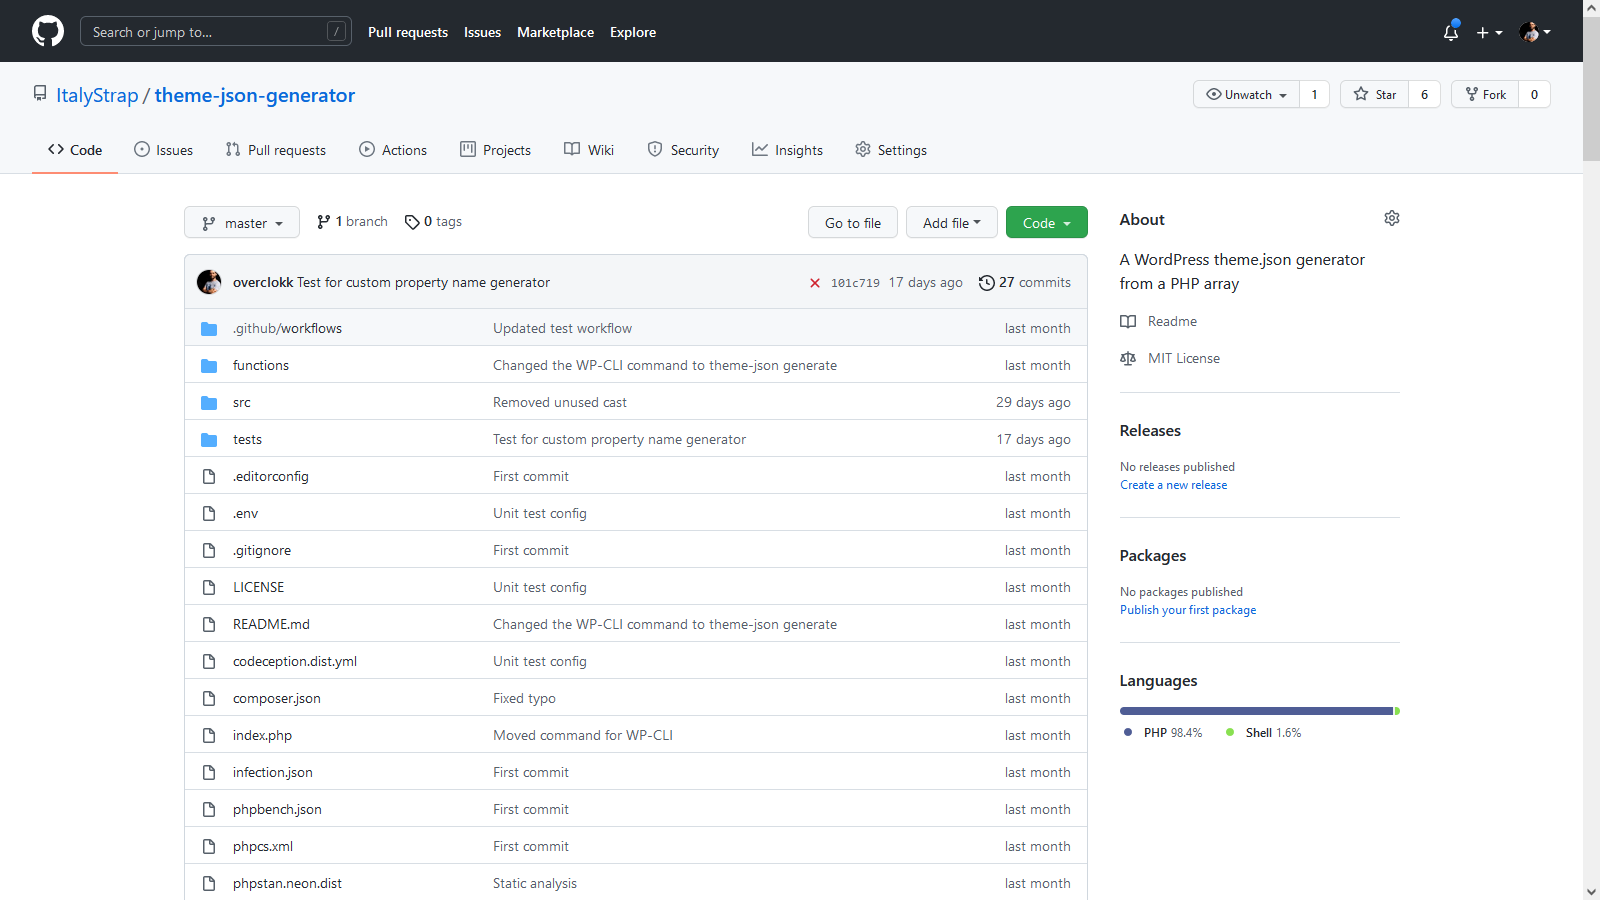Image resolution: width=1600 pixels, height=900 pixels.
Task: Open the codeception.dist.yml file
Action: tap(295, 661)
